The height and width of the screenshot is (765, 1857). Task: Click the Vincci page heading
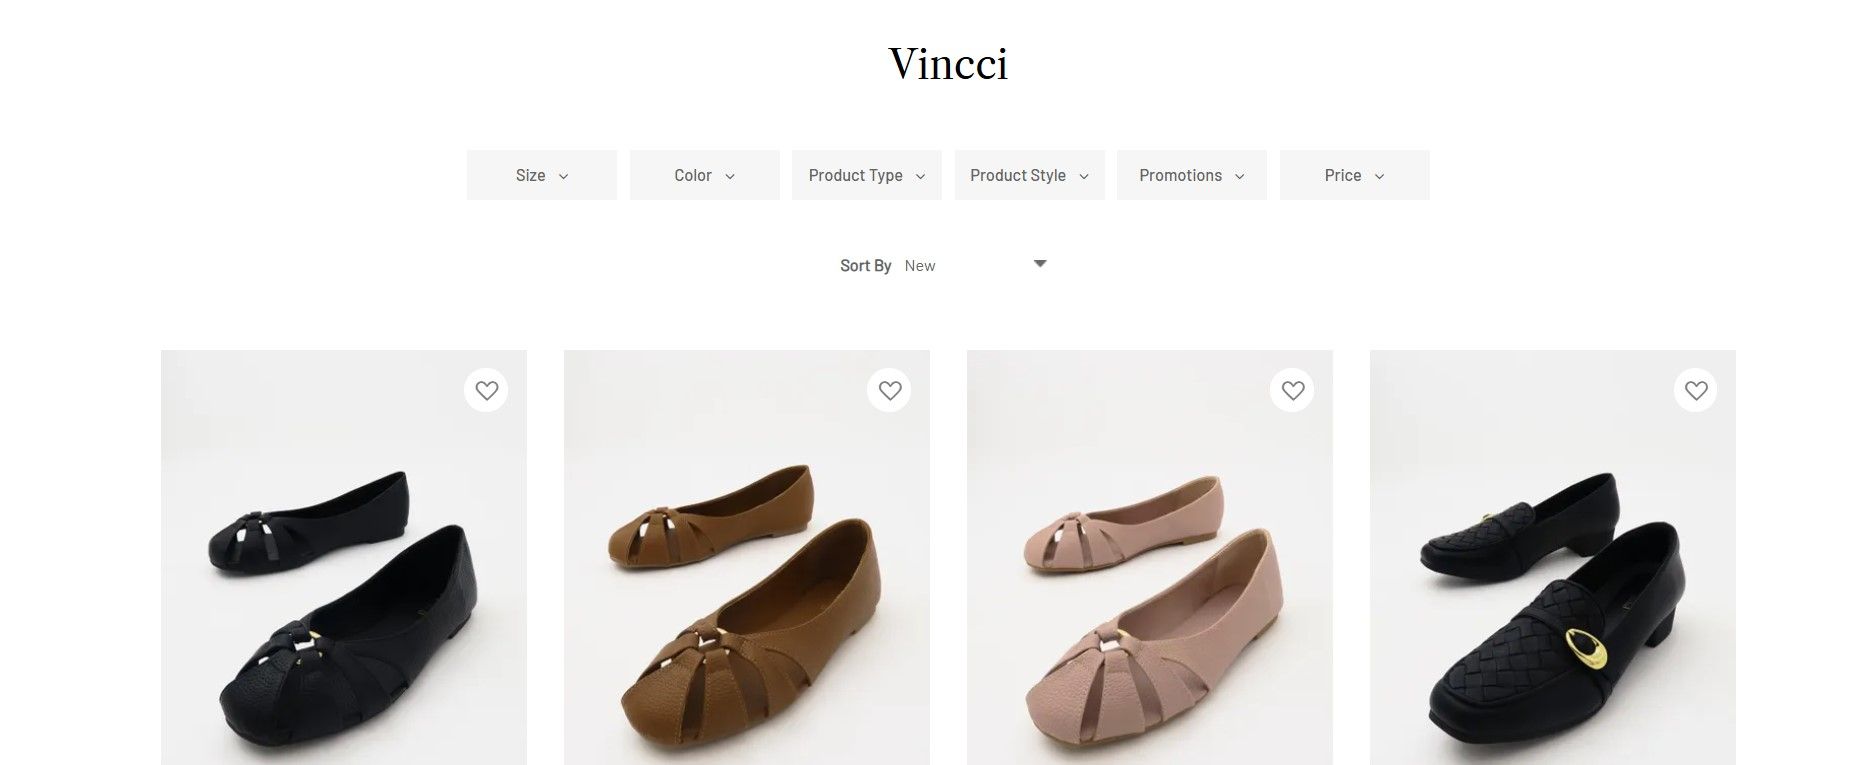[948, 64]
